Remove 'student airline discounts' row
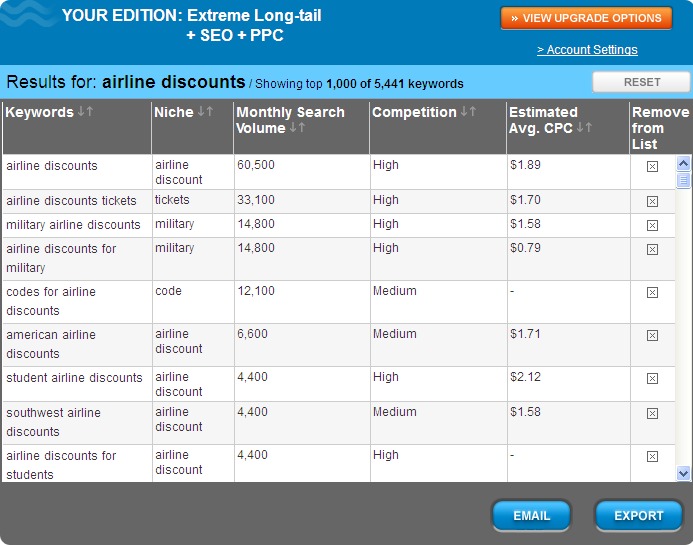The height and width of the screenshot is (545, 693). point(652,379)
